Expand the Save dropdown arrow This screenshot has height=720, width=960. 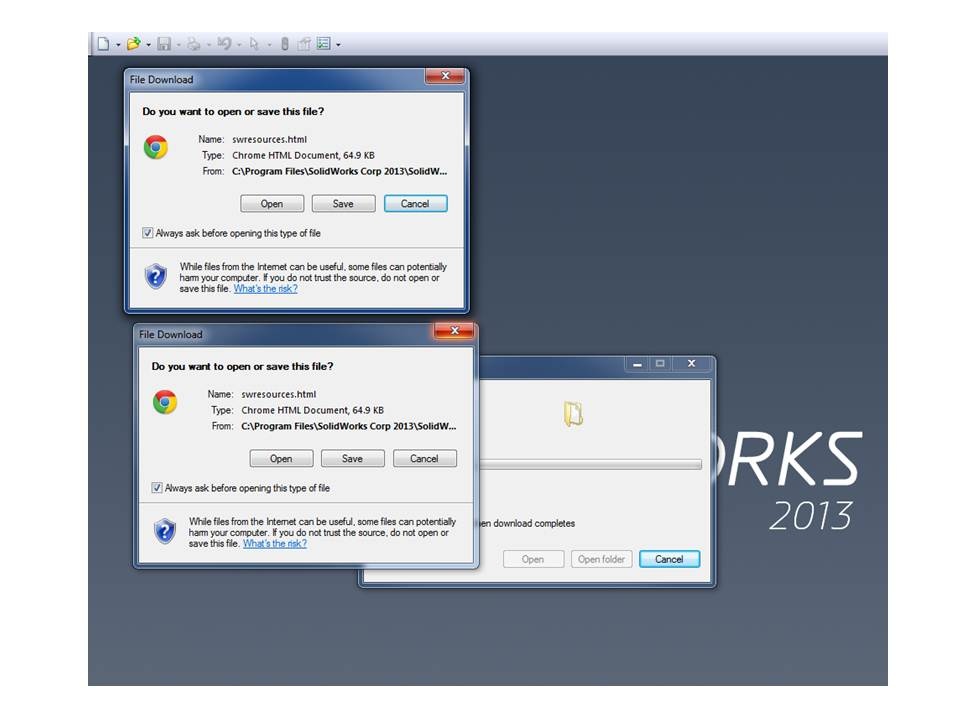click(178, 45)
